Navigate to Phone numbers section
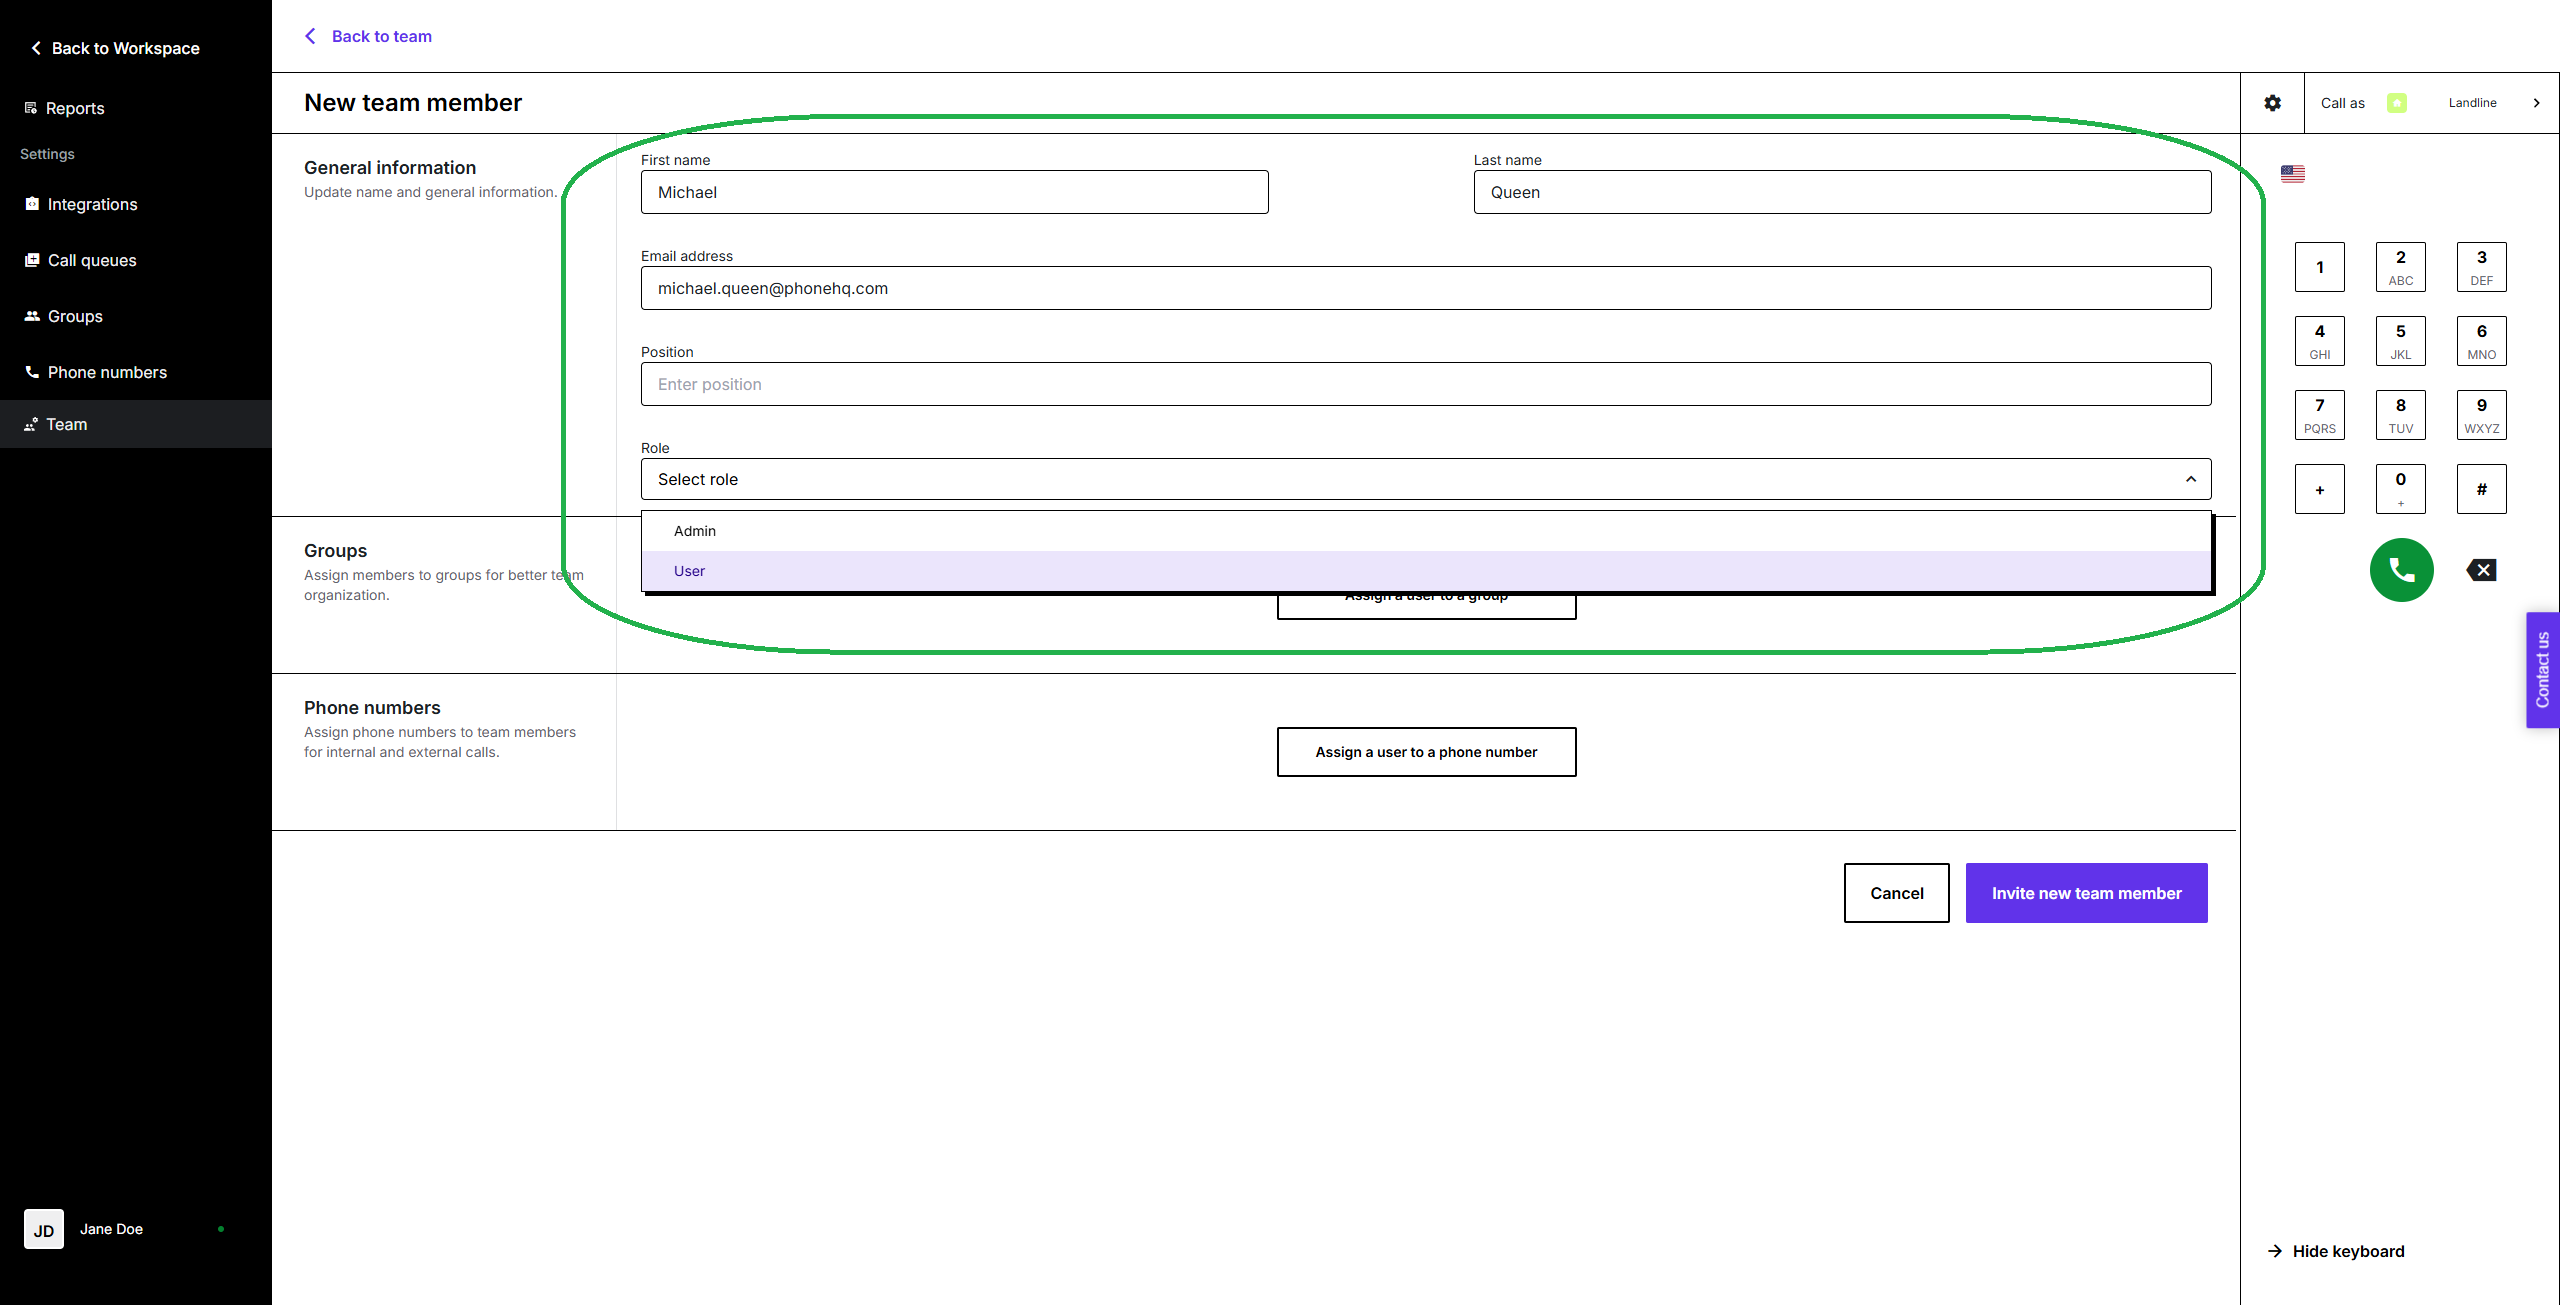 [x=107, y=372]
